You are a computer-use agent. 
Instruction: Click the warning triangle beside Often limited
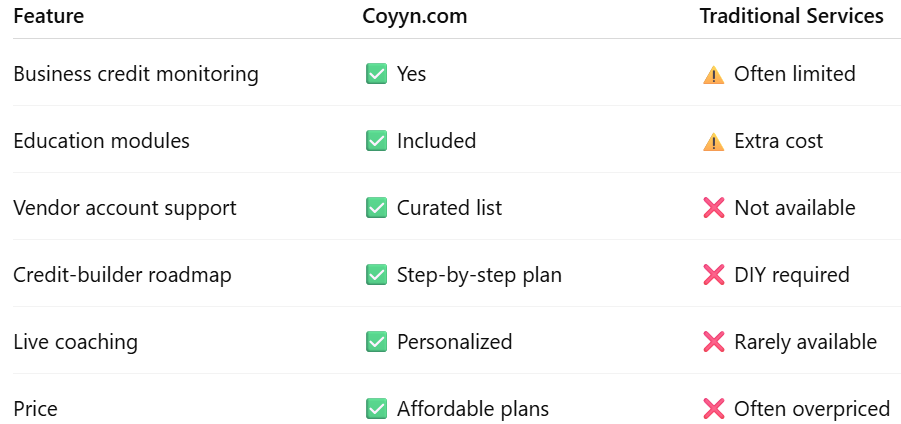(713, 75)
